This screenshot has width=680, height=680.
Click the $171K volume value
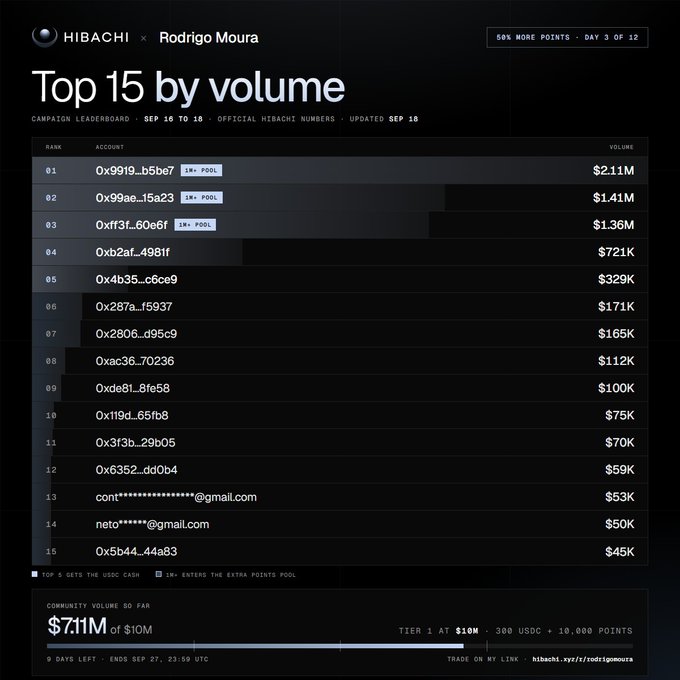click(x=616, y=307)
